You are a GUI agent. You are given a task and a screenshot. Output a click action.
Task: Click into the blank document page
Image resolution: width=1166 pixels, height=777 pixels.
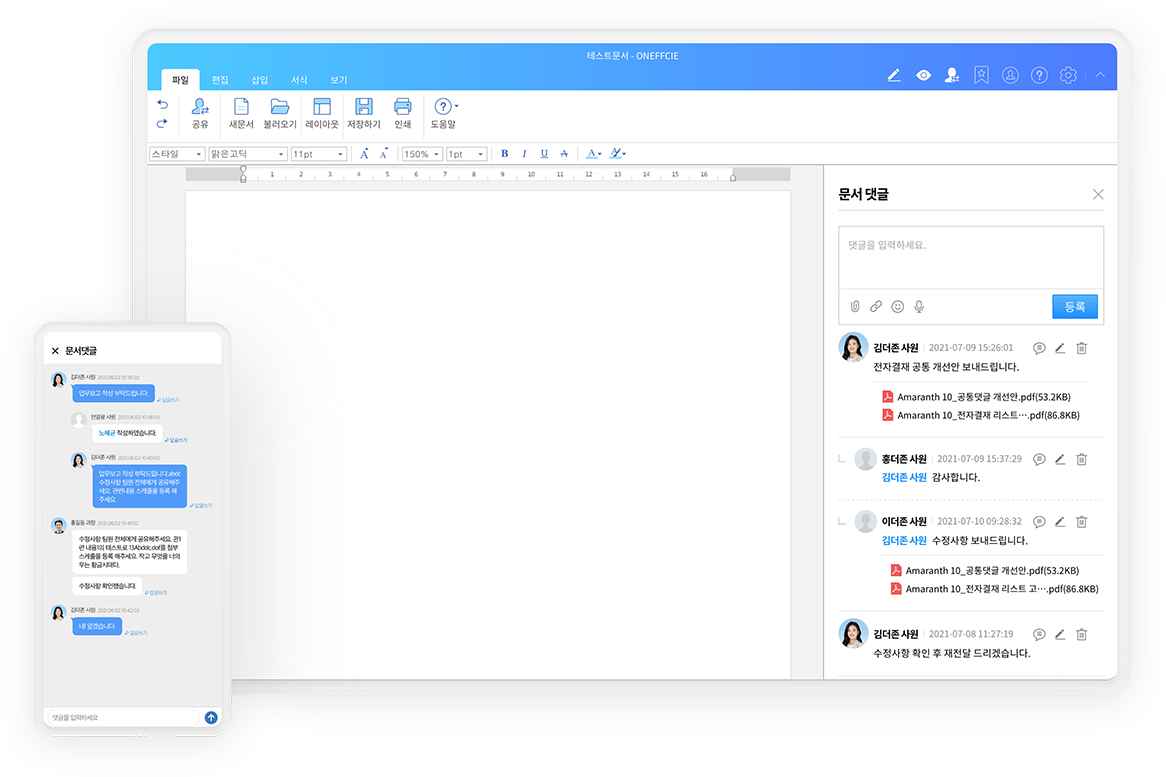pos(488,434)
